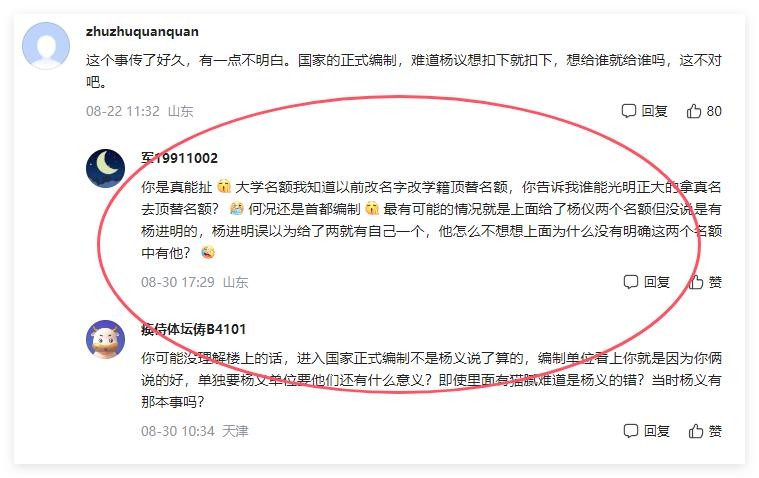
Task: Click reply bubble icon on 08-30 10:34 comment
Action: (x=631, y=431)
